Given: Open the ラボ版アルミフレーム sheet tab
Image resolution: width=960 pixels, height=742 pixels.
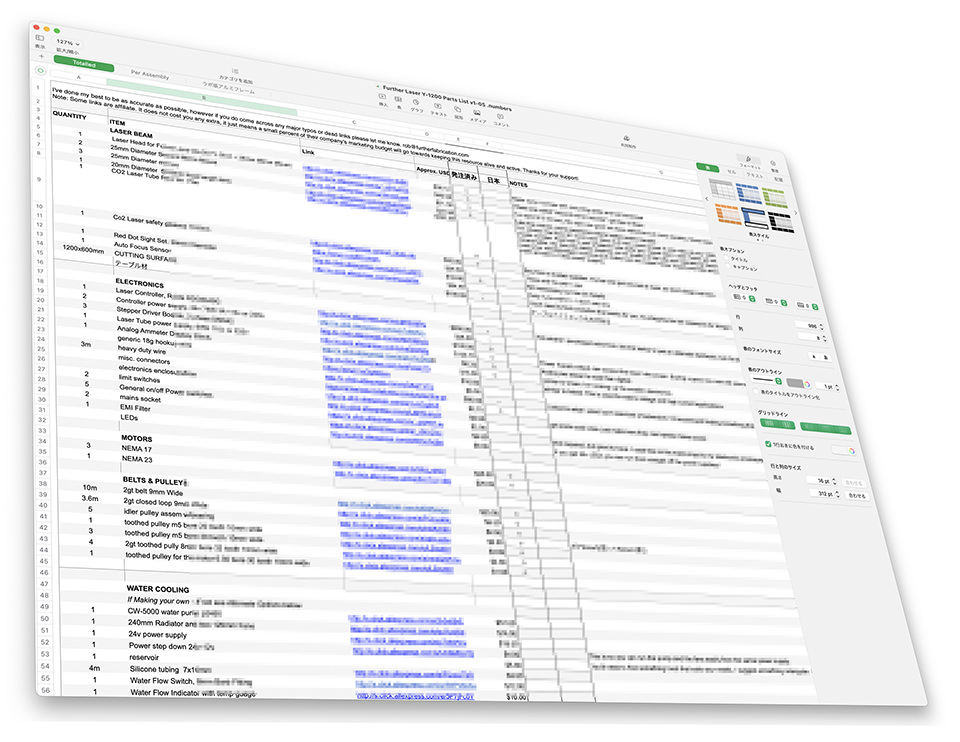Looking at the screenshot, I should coord(228,88).
